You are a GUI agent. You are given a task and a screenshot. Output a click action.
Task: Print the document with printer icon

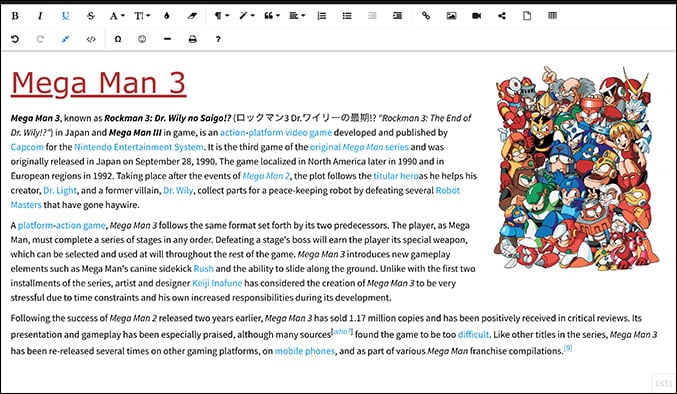click(x=193, y=39)
